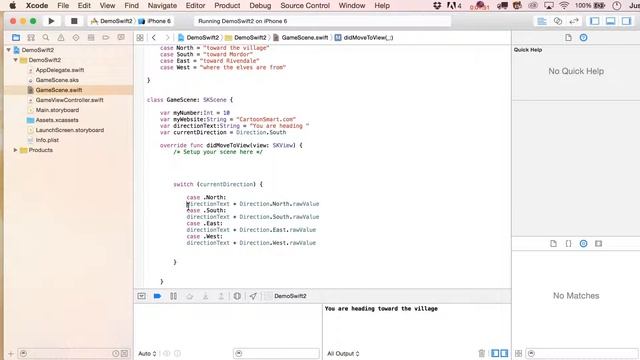
Task: Hide the debug area toggle icon
Action: click(x=142, y=296)
